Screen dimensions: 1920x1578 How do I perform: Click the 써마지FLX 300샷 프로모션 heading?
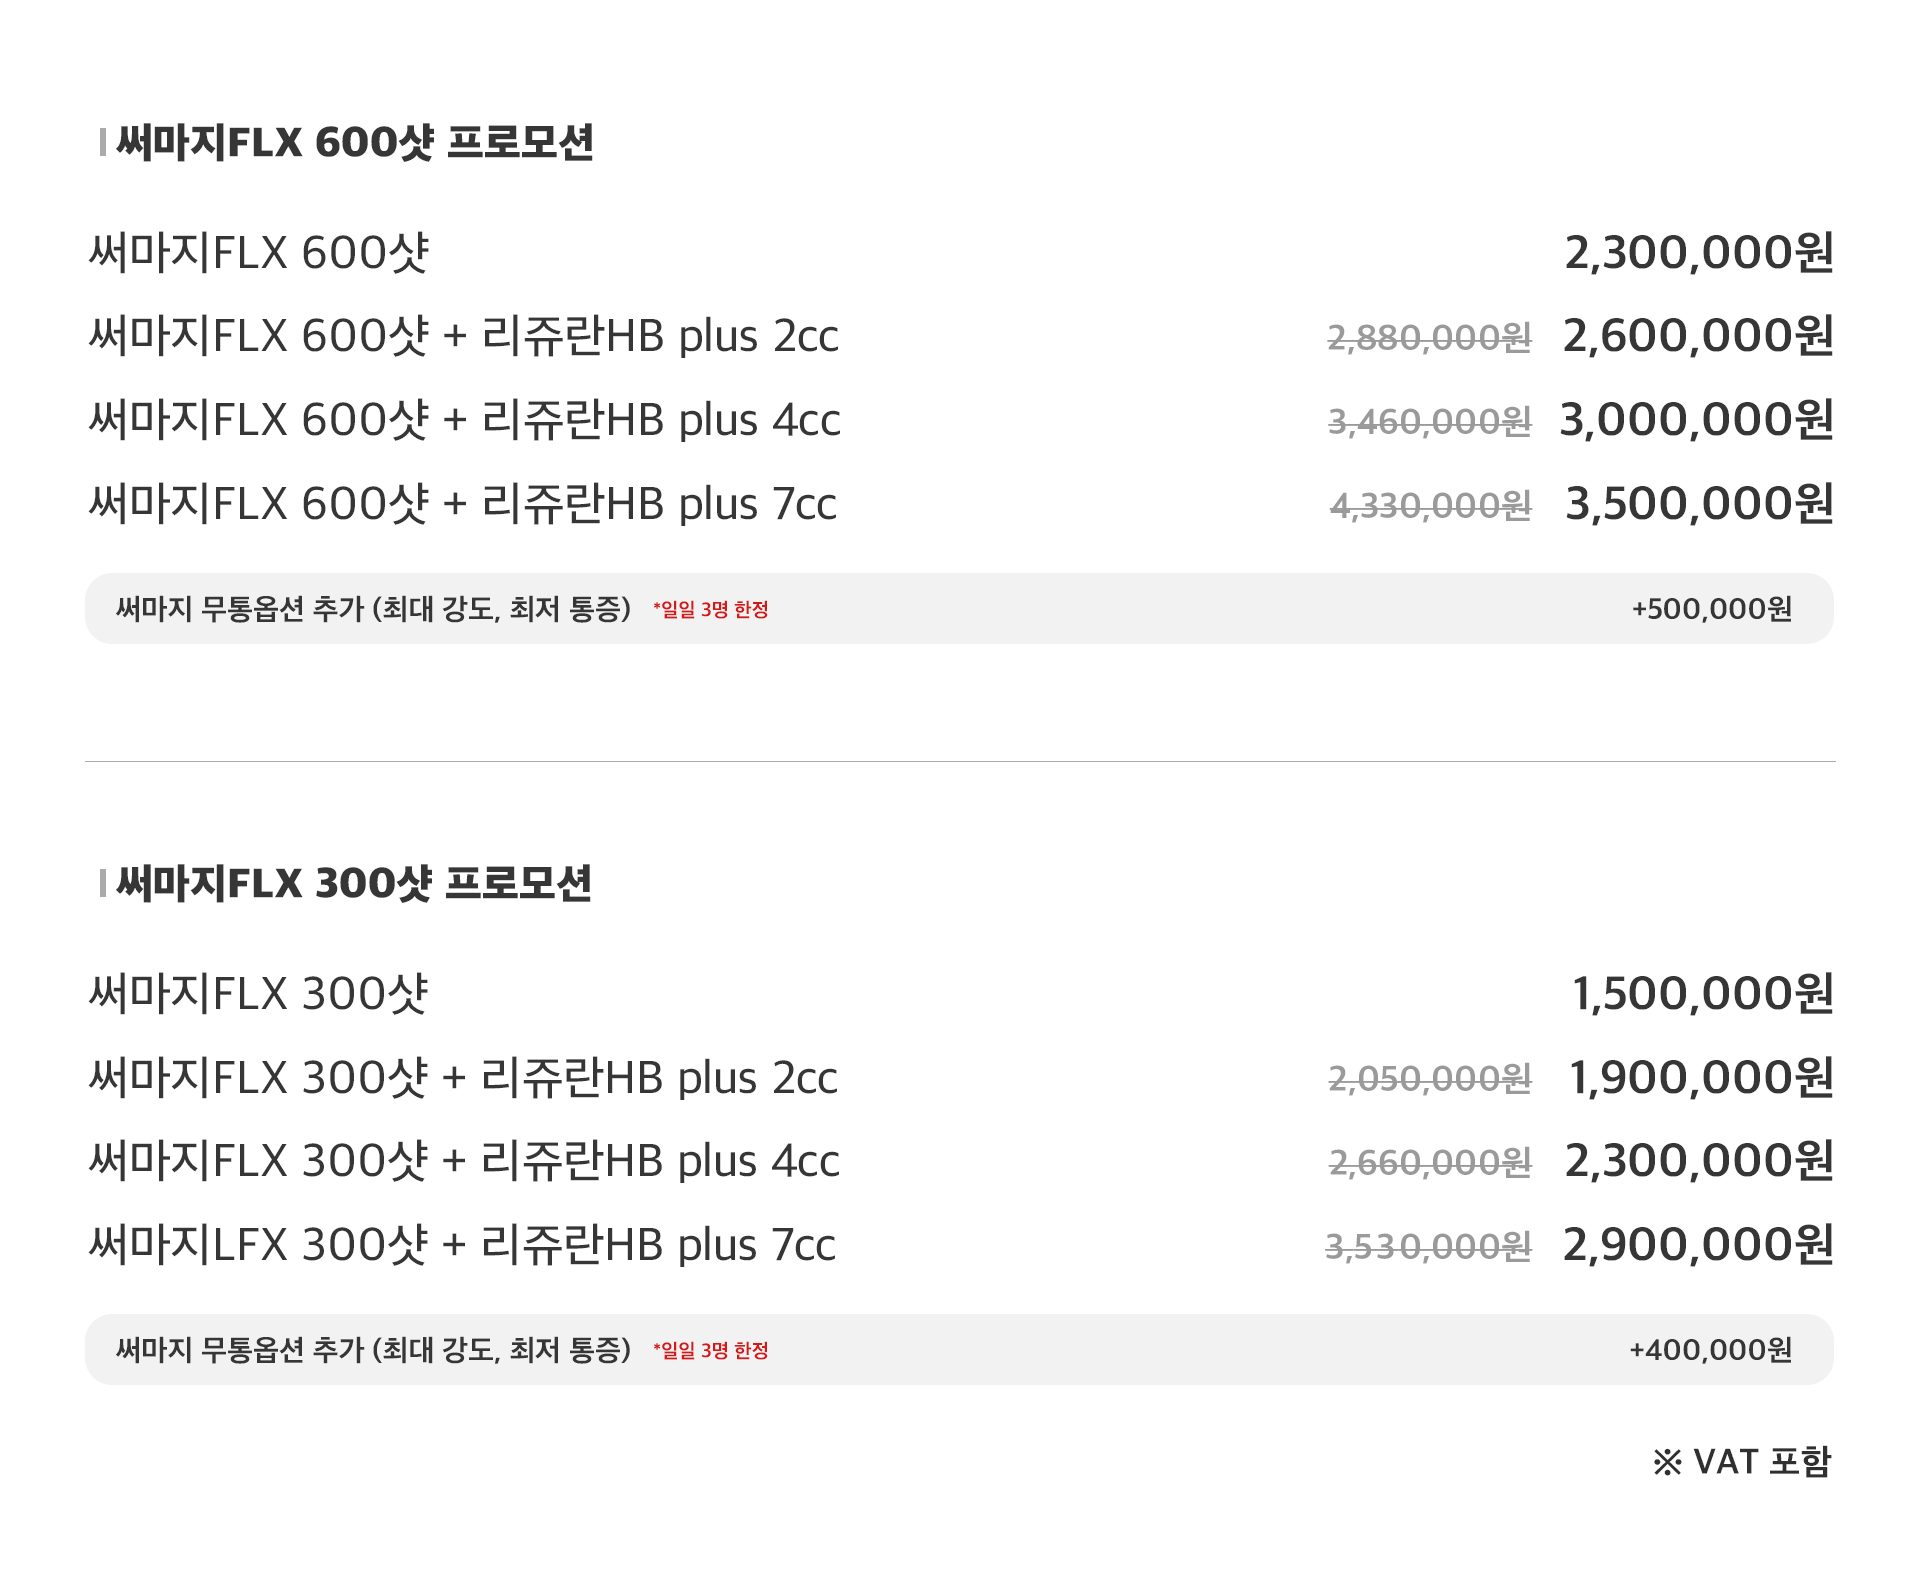tap(354, 884)
